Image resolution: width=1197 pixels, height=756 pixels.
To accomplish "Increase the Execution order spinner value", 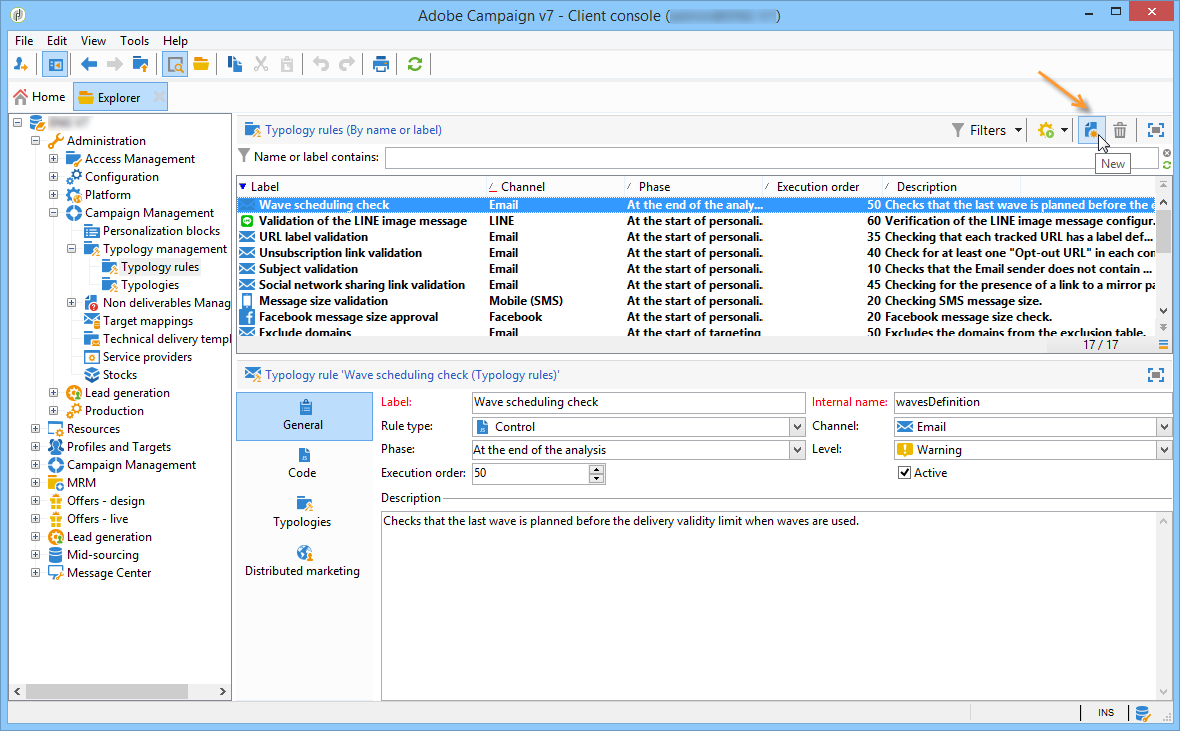I will click(596, 469).
